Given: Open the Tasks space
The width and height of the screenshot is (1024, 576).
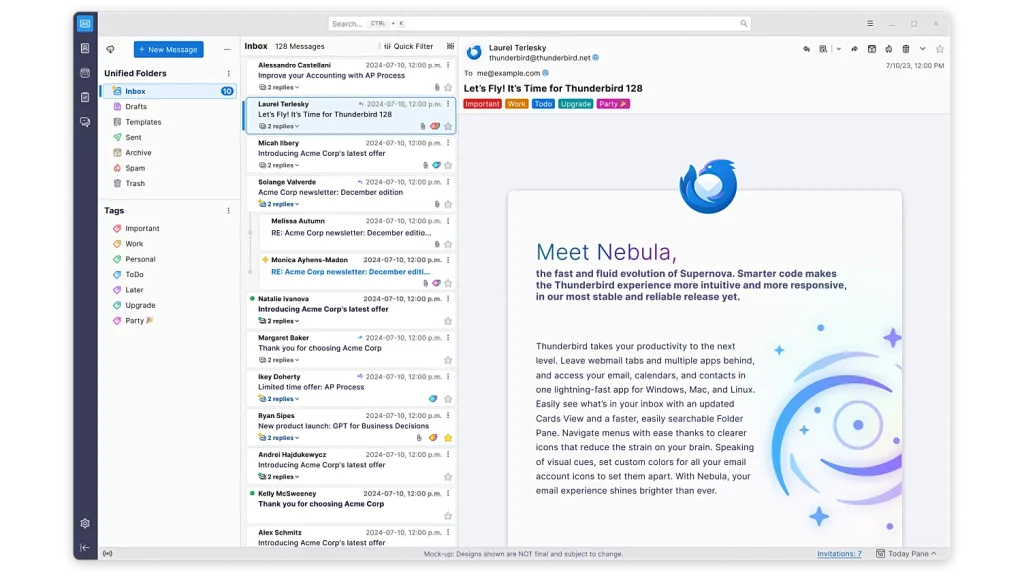Looking at the screenshot, I should click(85, 97).
